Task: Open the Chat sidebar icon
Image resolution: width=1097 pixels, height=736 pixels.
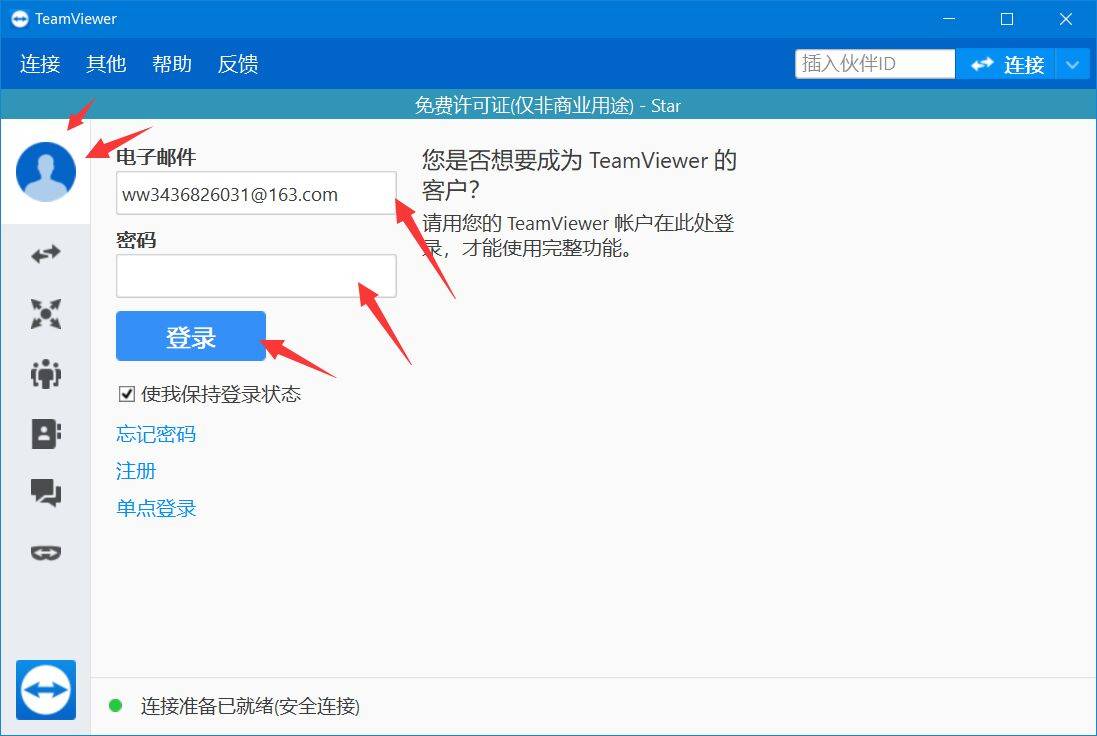Action: point(46,493)
